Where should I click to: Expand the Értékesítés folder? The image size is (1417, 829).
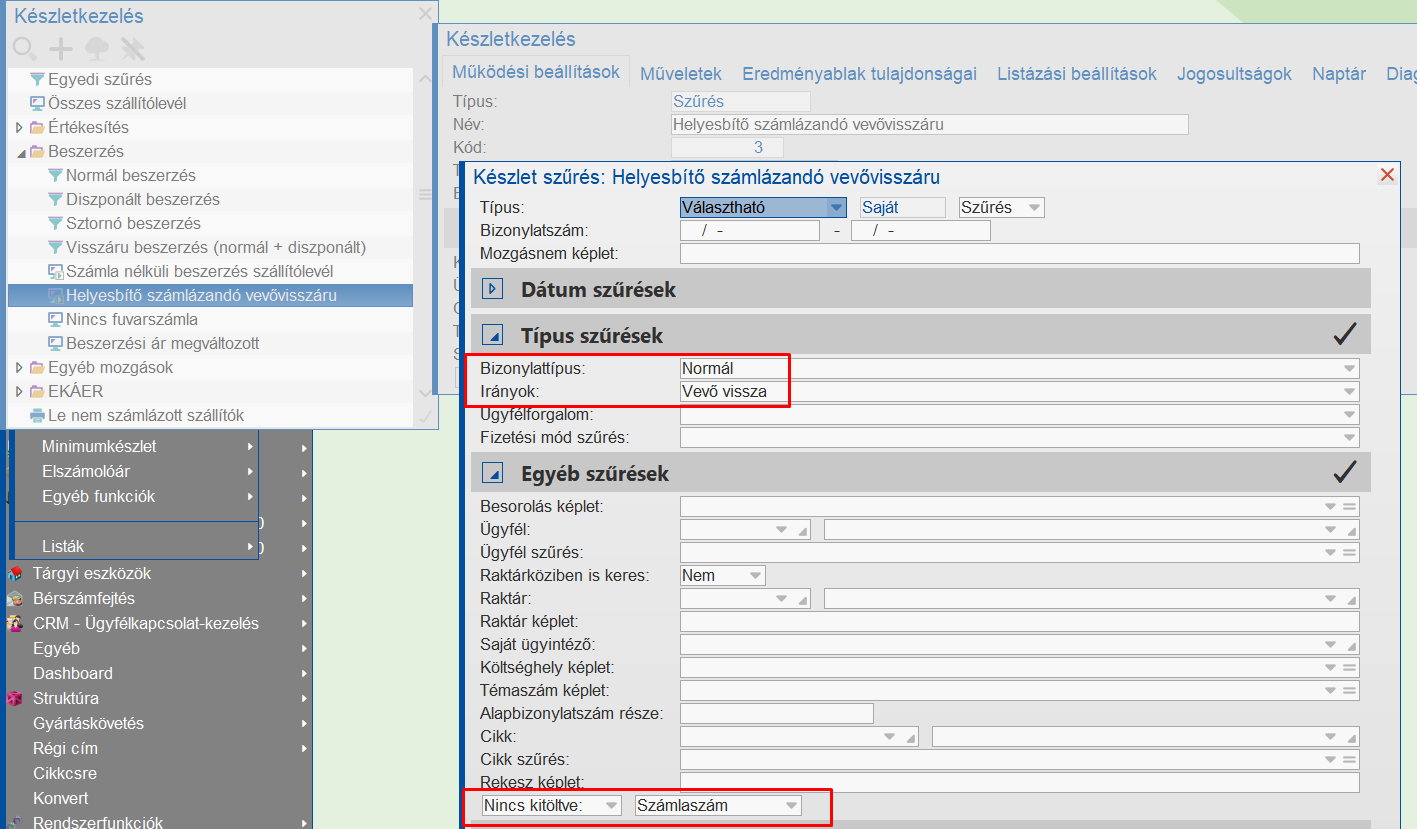pyautogui.click(x=19, y=128)
